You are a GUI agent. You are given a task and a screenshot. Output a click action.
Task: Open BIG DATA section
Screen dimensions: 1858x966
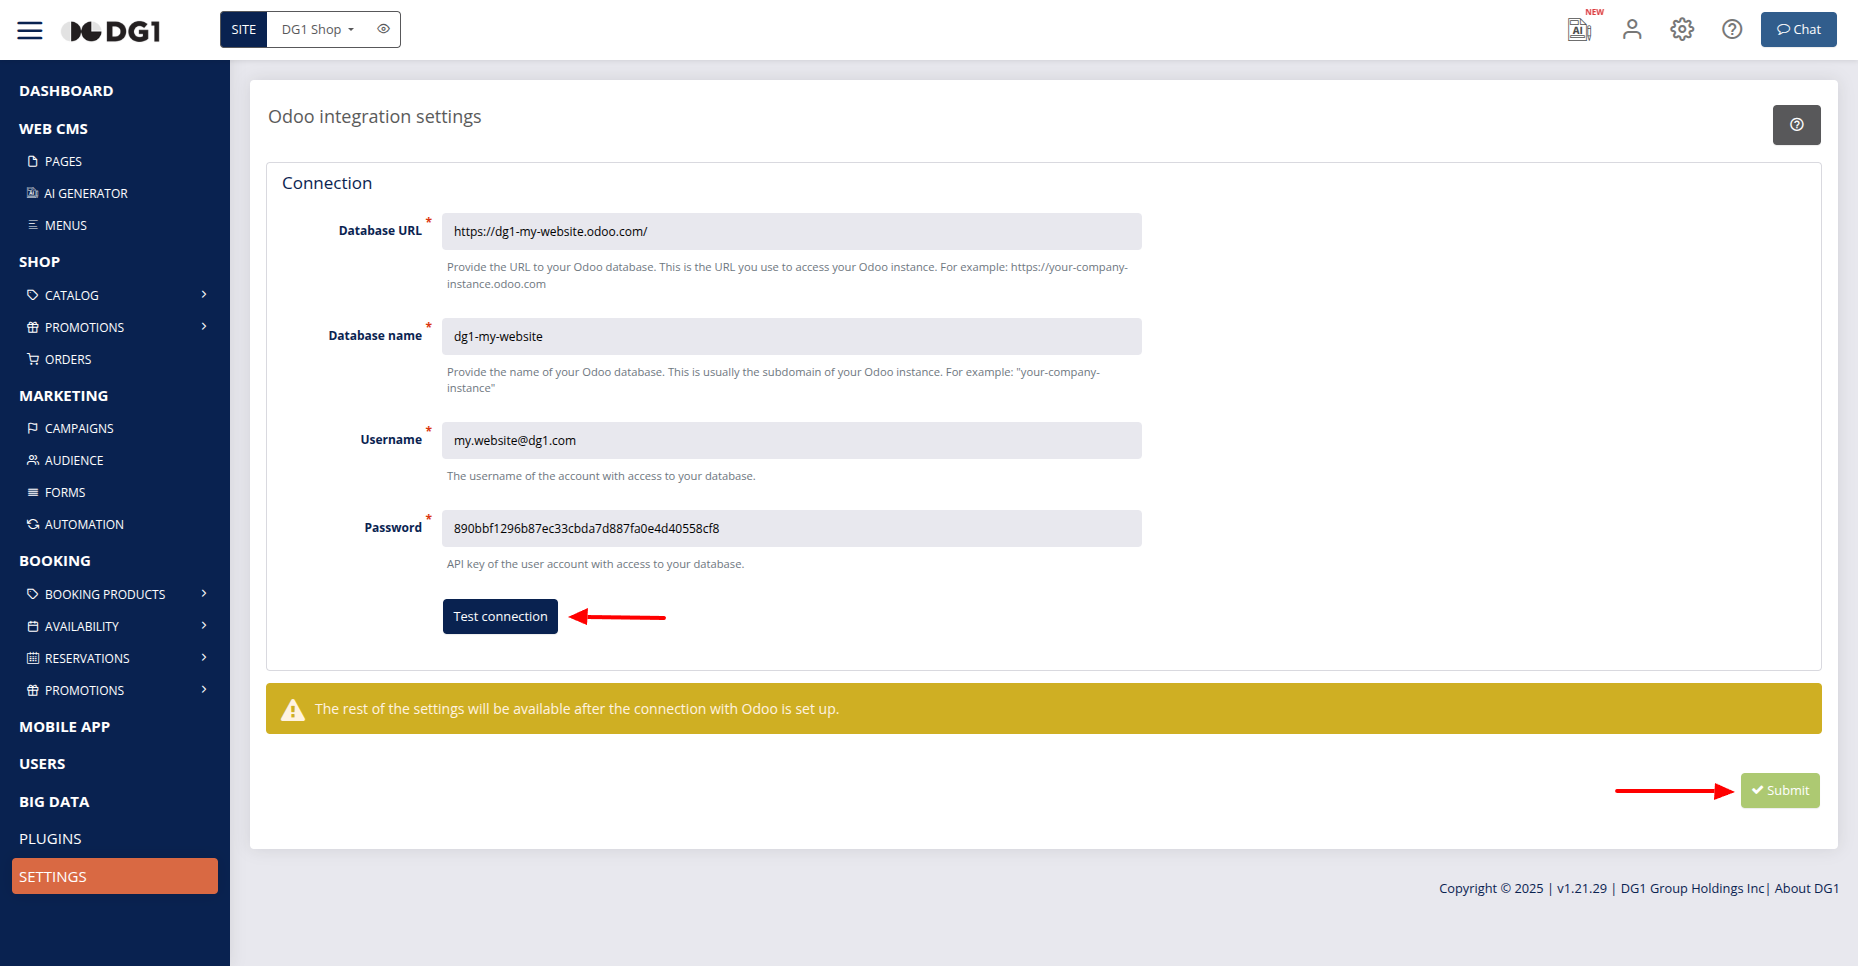click(x=54, y=802)
